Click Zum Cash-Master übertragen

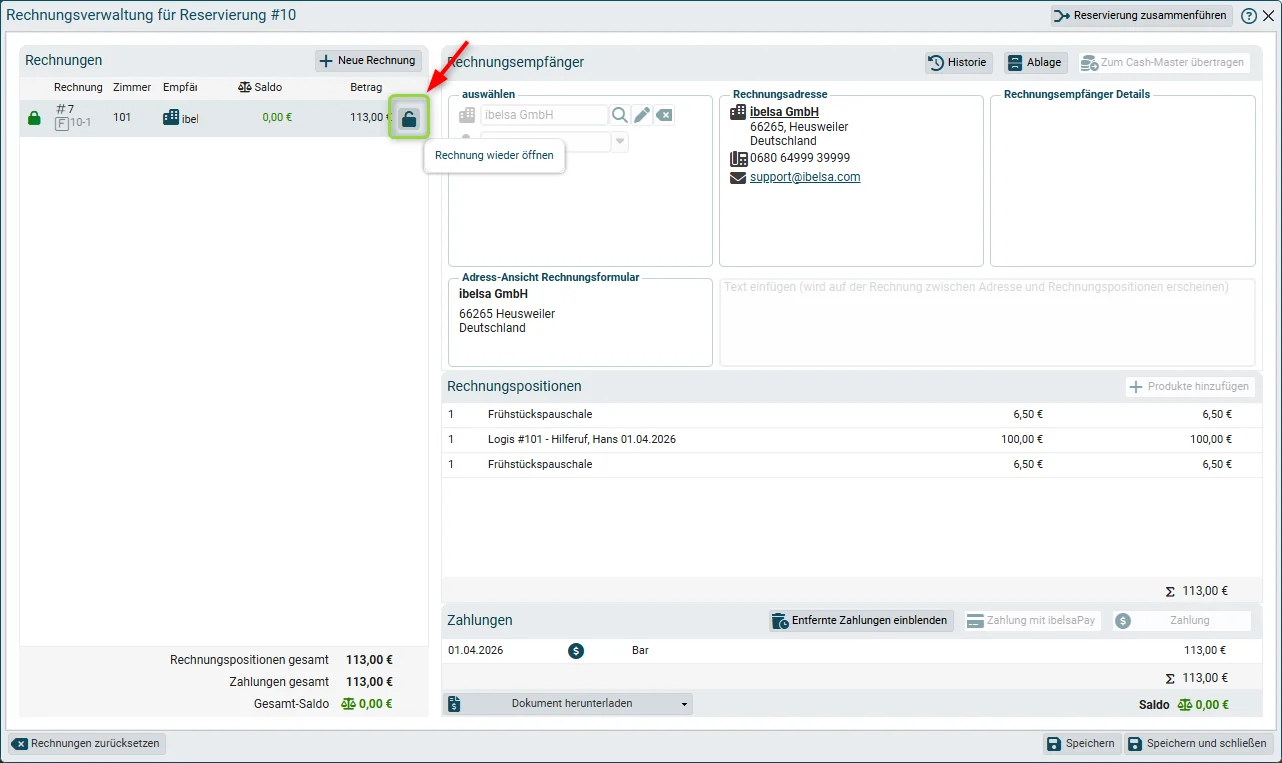tap(1164, 63)
